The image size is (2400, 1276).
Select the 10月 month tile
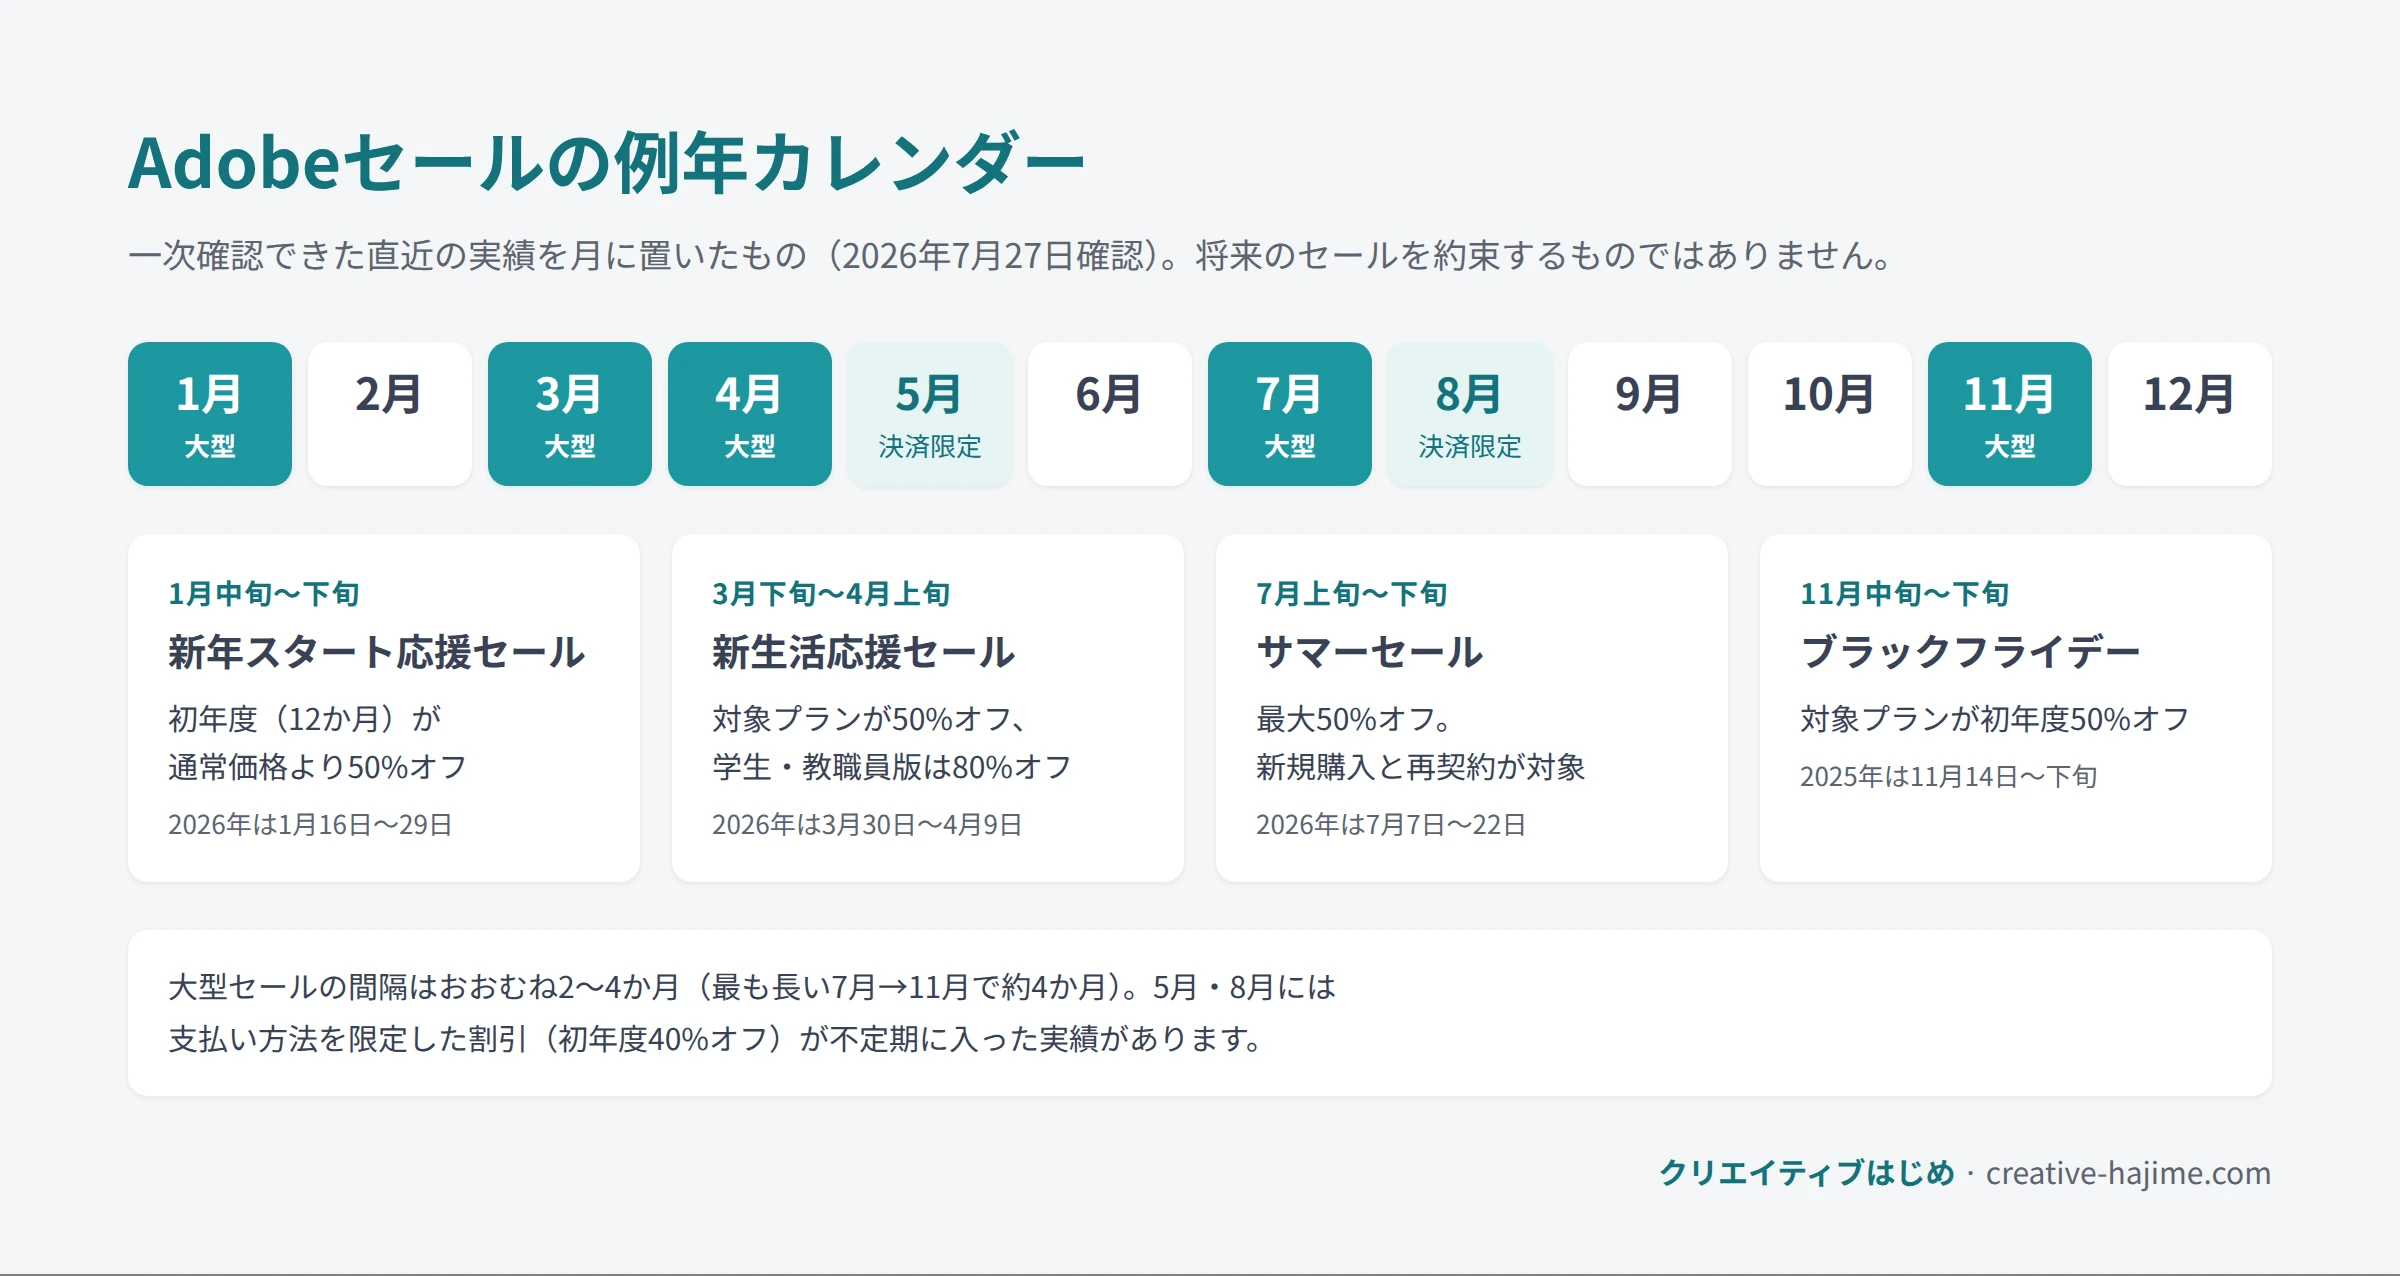coord(1830,414)
